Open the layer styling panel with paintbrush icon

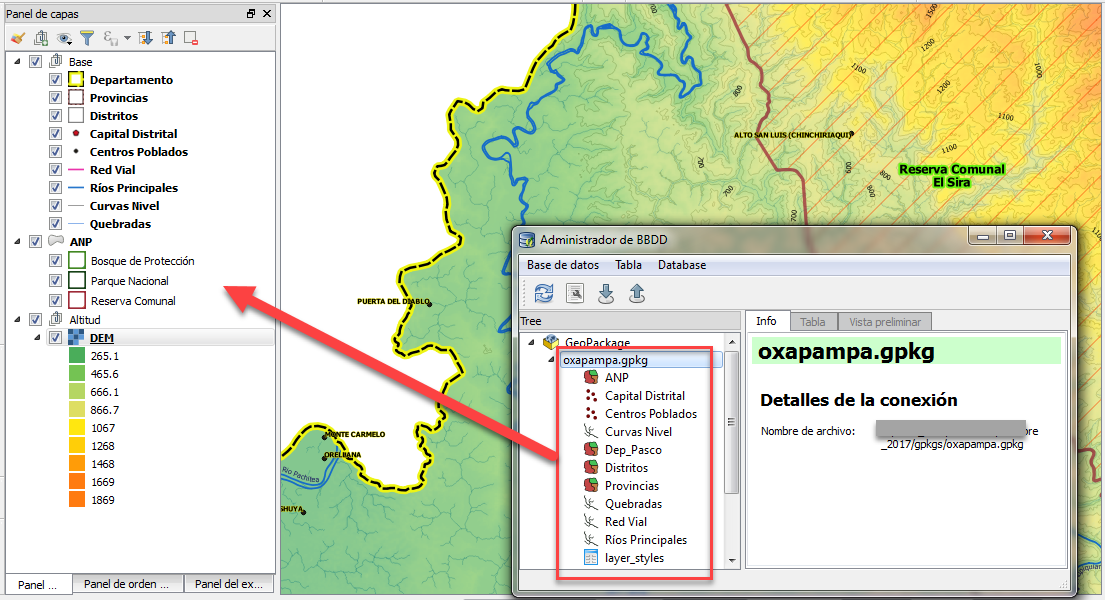pyautogui.click(x=17, y=37)
